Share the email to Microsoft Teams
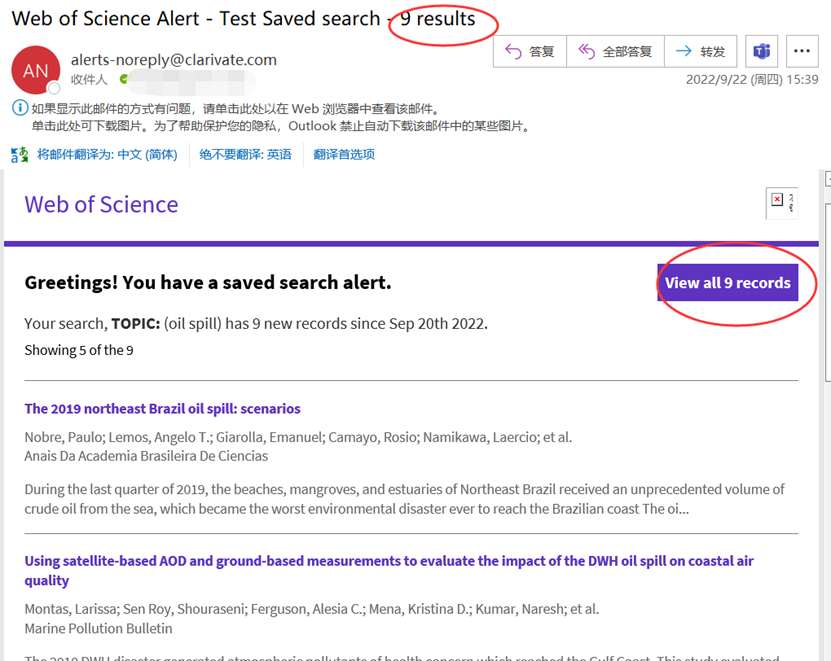 [762, 51]
